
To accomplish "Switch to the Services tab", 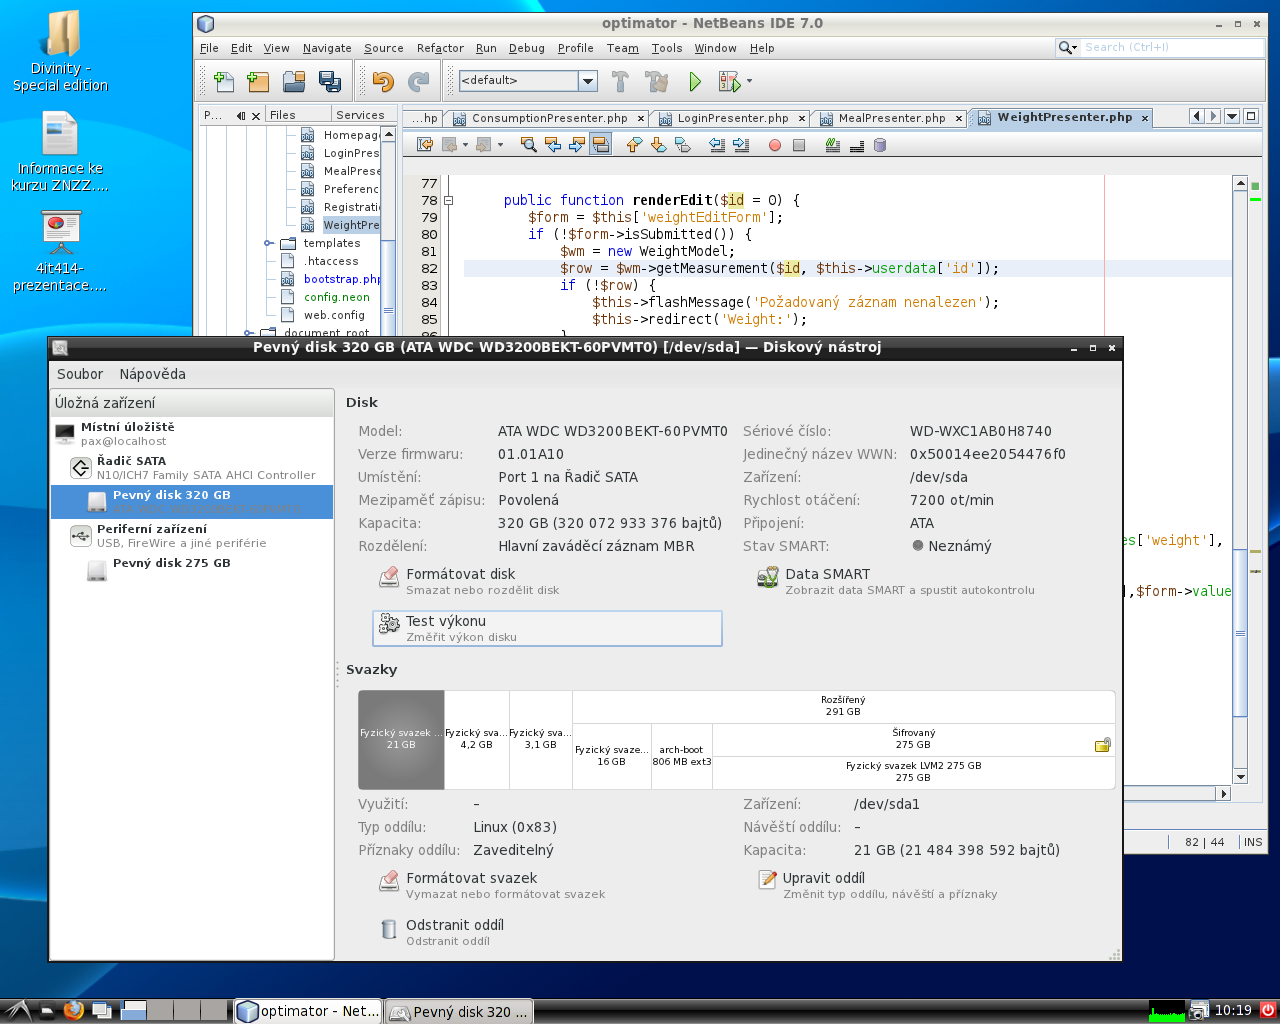I will (360, 115).
